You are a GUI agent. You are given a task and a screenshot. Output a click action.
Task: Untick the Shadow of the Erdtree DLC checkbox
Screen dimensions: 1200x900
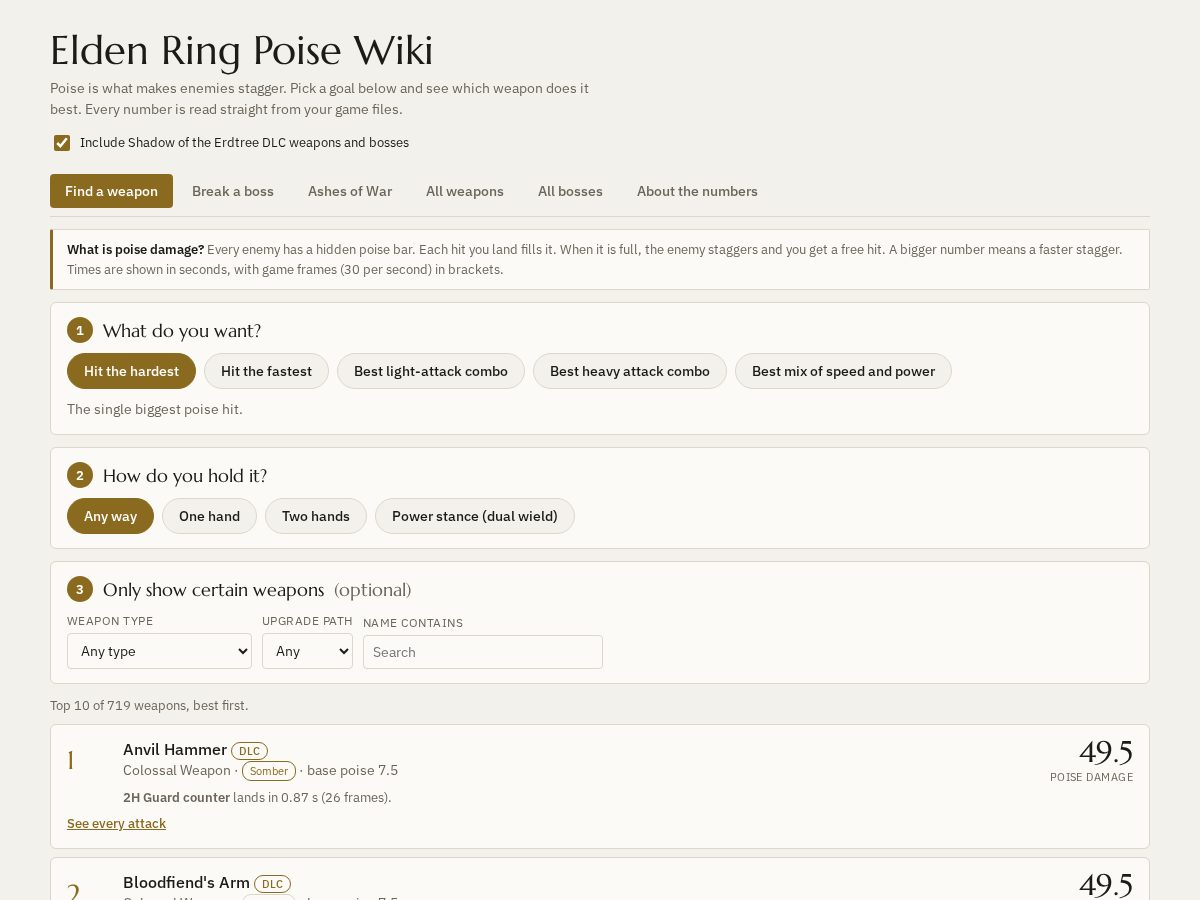62,143
